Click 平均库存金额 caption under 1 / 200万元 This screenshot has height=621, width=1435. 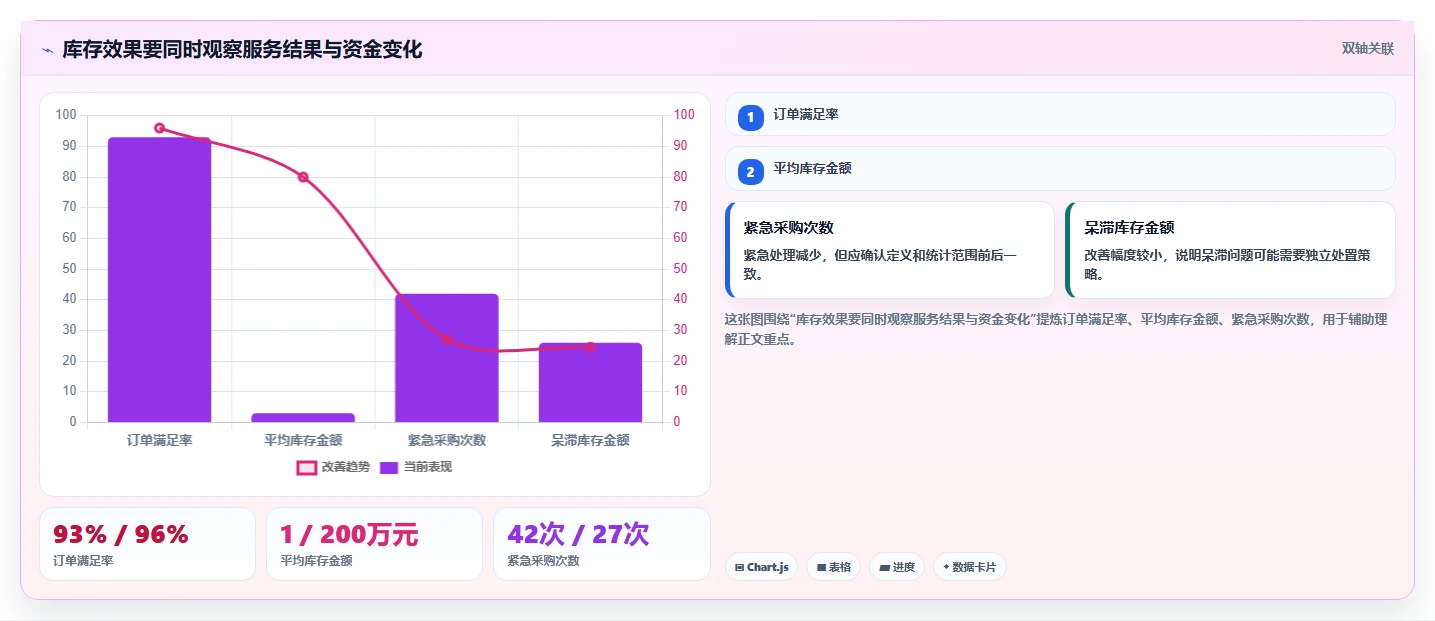pos(316,561)
